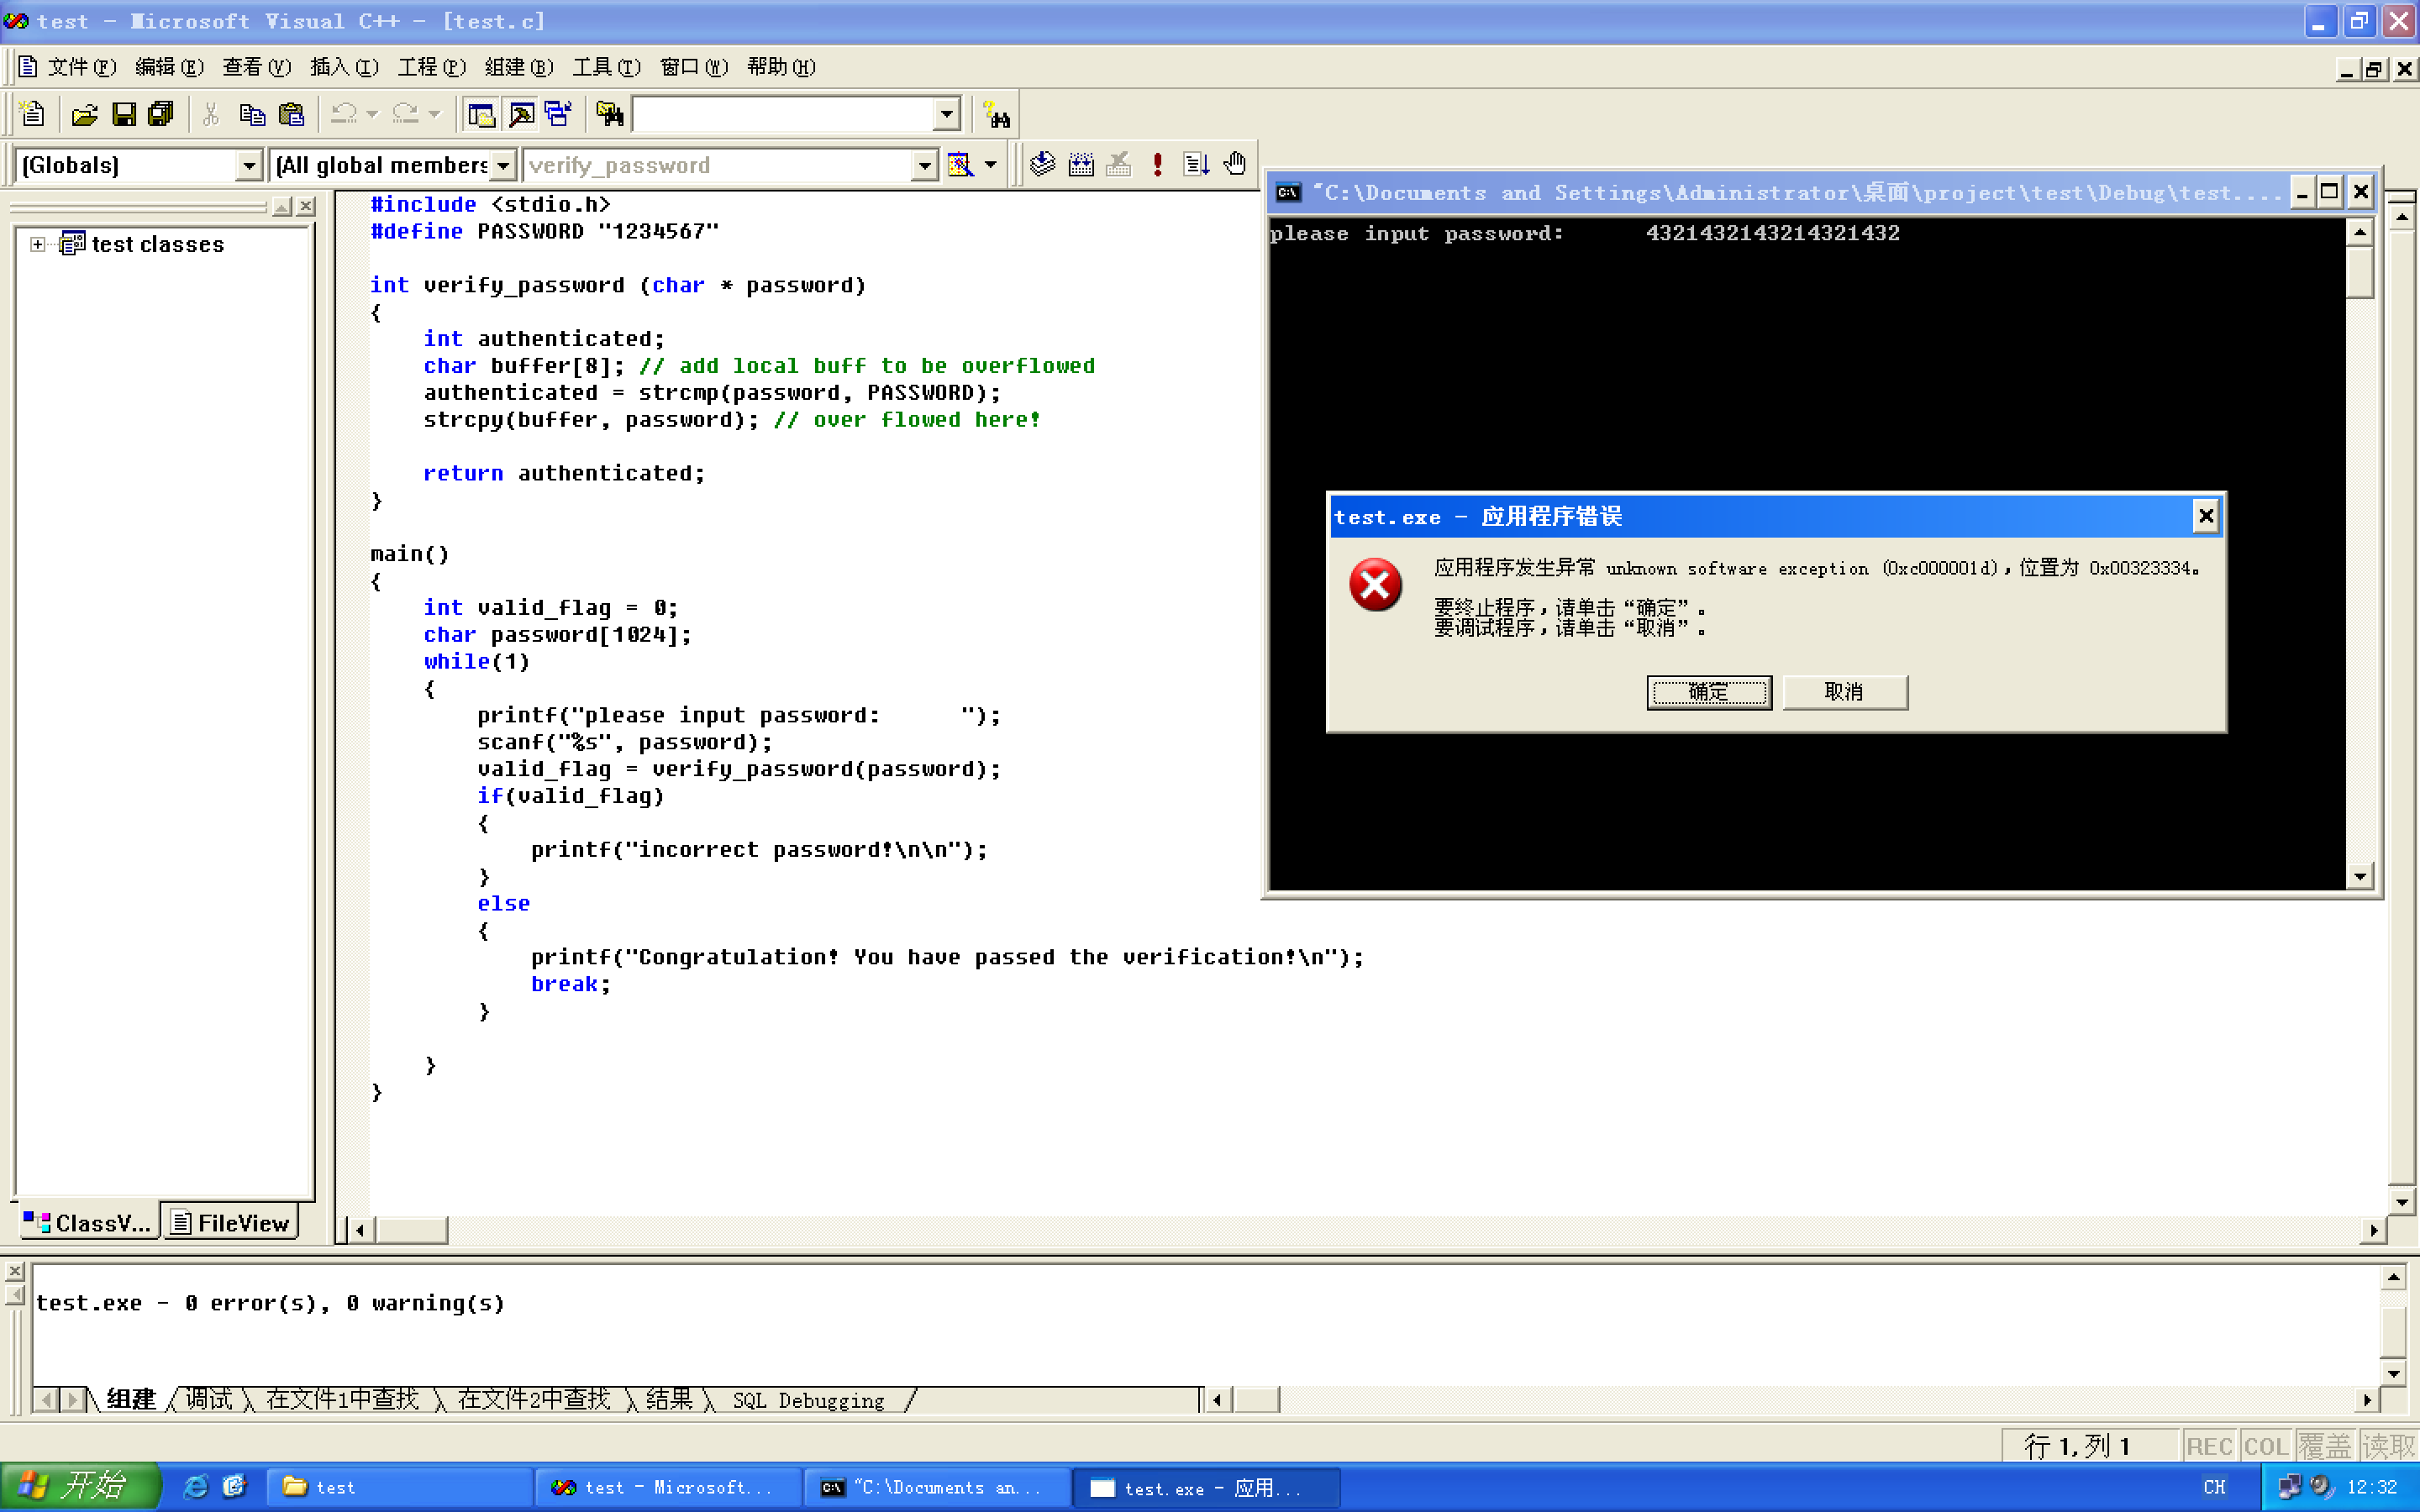Toggle the Output window hammer icon
Image resolution: width=2420 pixels, height=1512 pixels.
(520, 114)
